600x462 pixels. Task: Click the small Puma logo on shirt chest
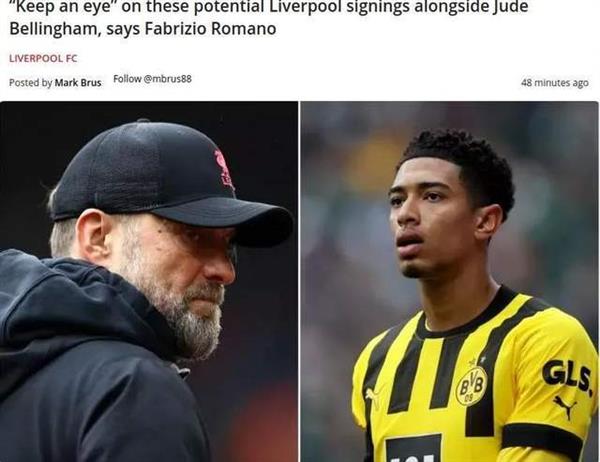(x=372, y=395)
